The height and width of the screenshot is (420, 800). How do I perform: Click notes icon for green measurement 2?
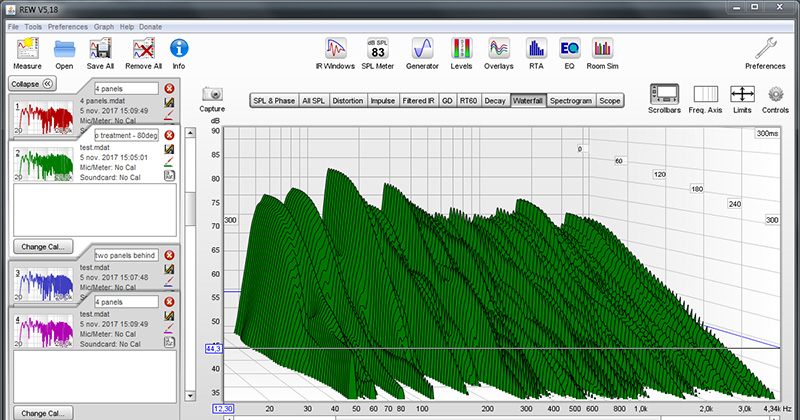click(x=169, y=176)
